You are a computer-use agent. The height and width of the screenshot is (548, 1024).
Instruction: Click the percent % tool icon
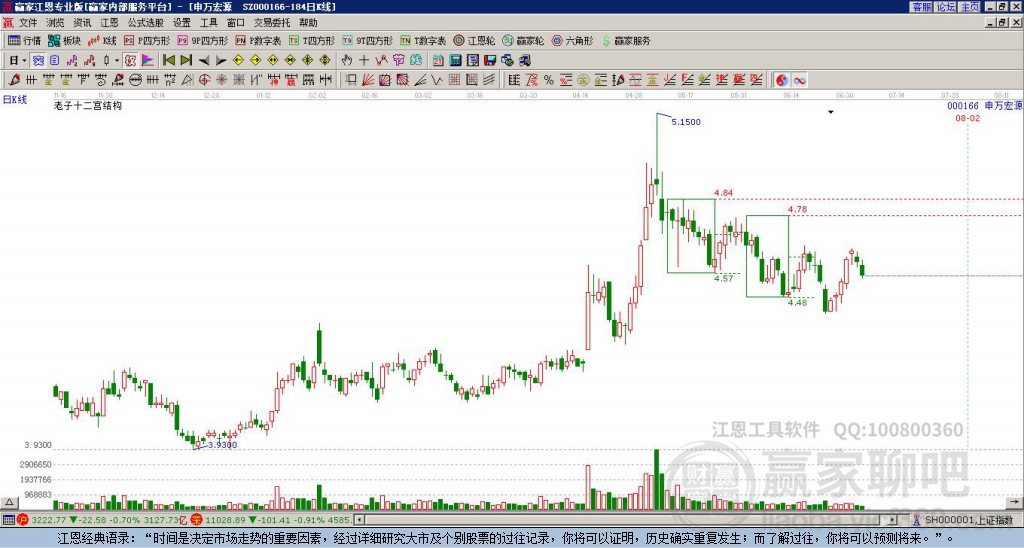pyautogui.click(x=549, y=80)
